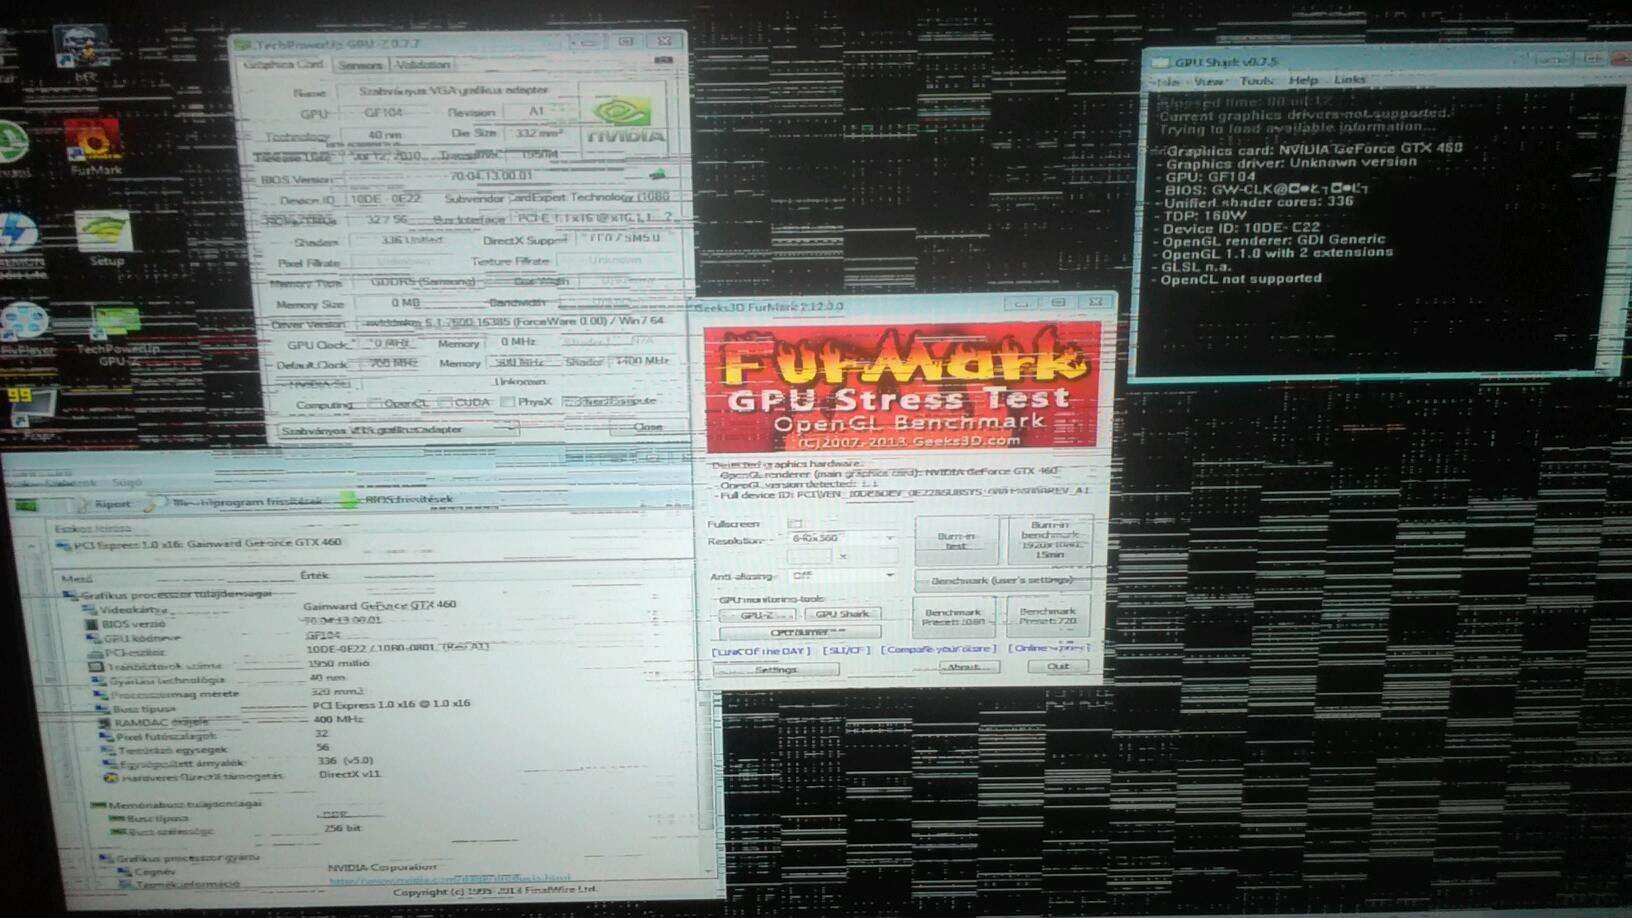Click the Burn-in benchmark 1920x1080 15min button
This screenshot has height=918, width=1632.
pos(1049,540)
